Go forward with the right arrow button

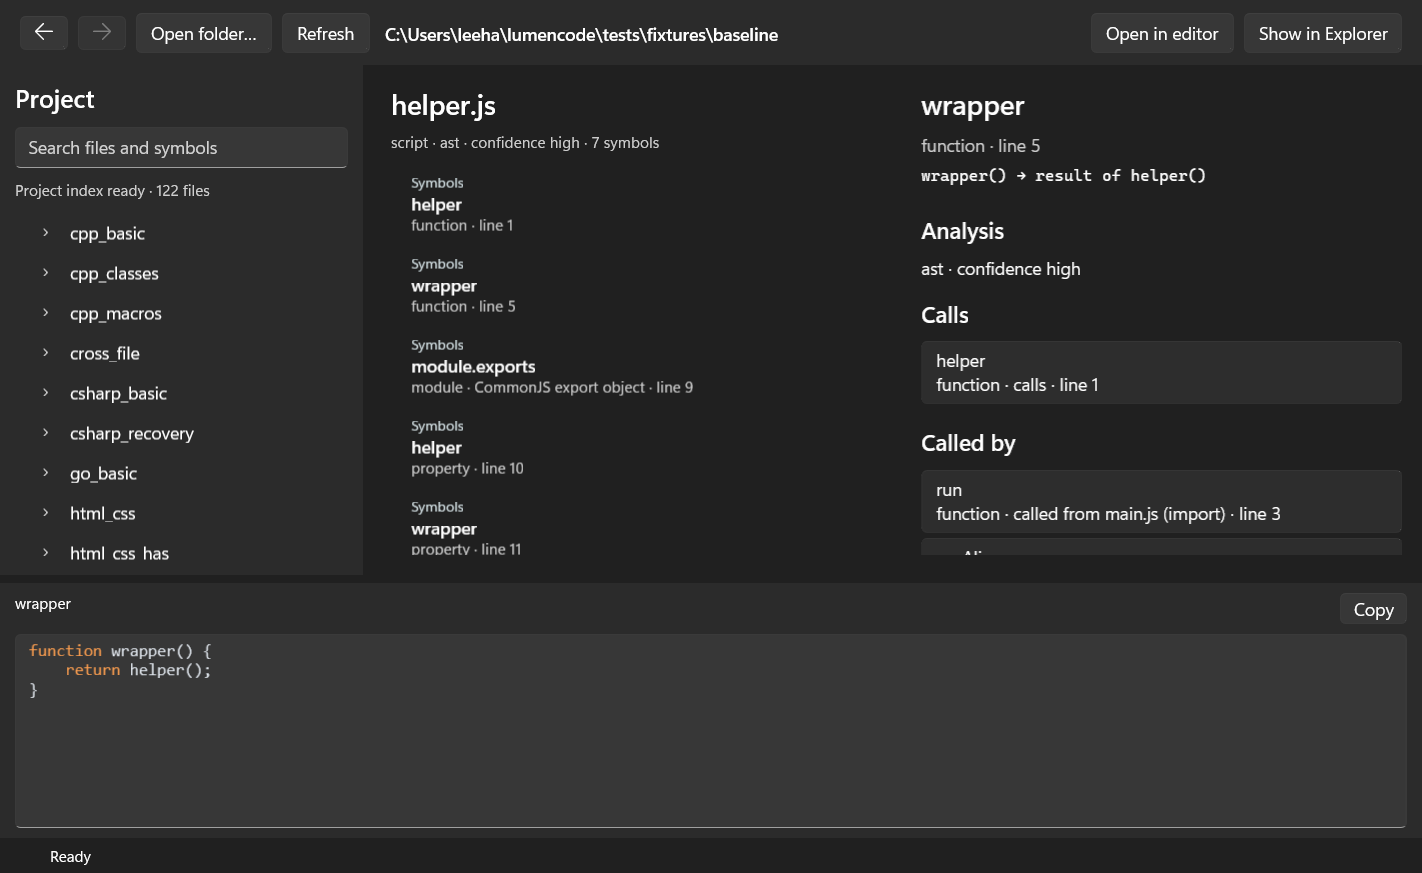pos(102,33)
